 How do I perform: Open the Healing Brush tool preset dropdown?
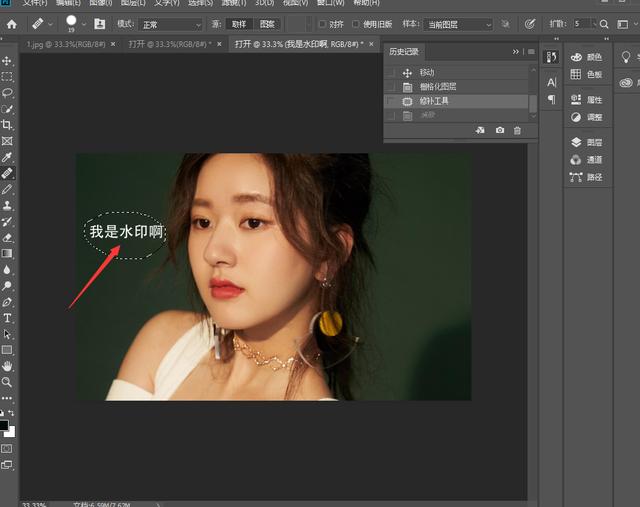pos(51,24)
